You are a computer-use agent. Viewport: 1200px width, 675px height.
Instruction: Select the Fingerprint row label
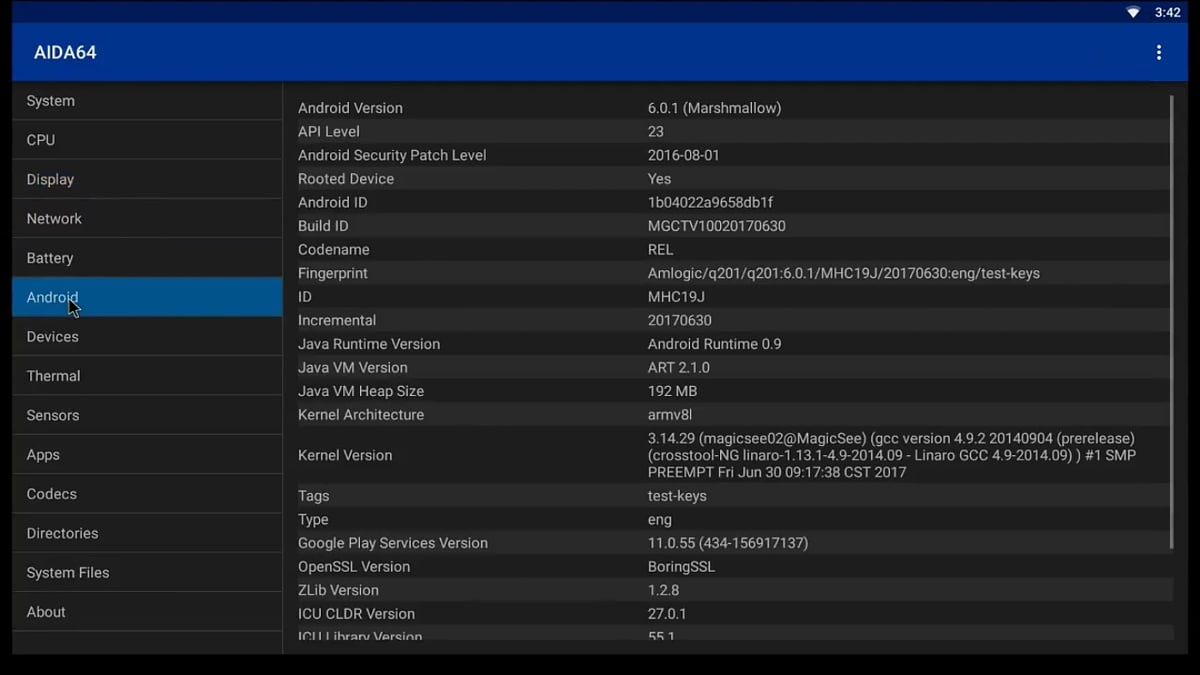pos(332,273)
